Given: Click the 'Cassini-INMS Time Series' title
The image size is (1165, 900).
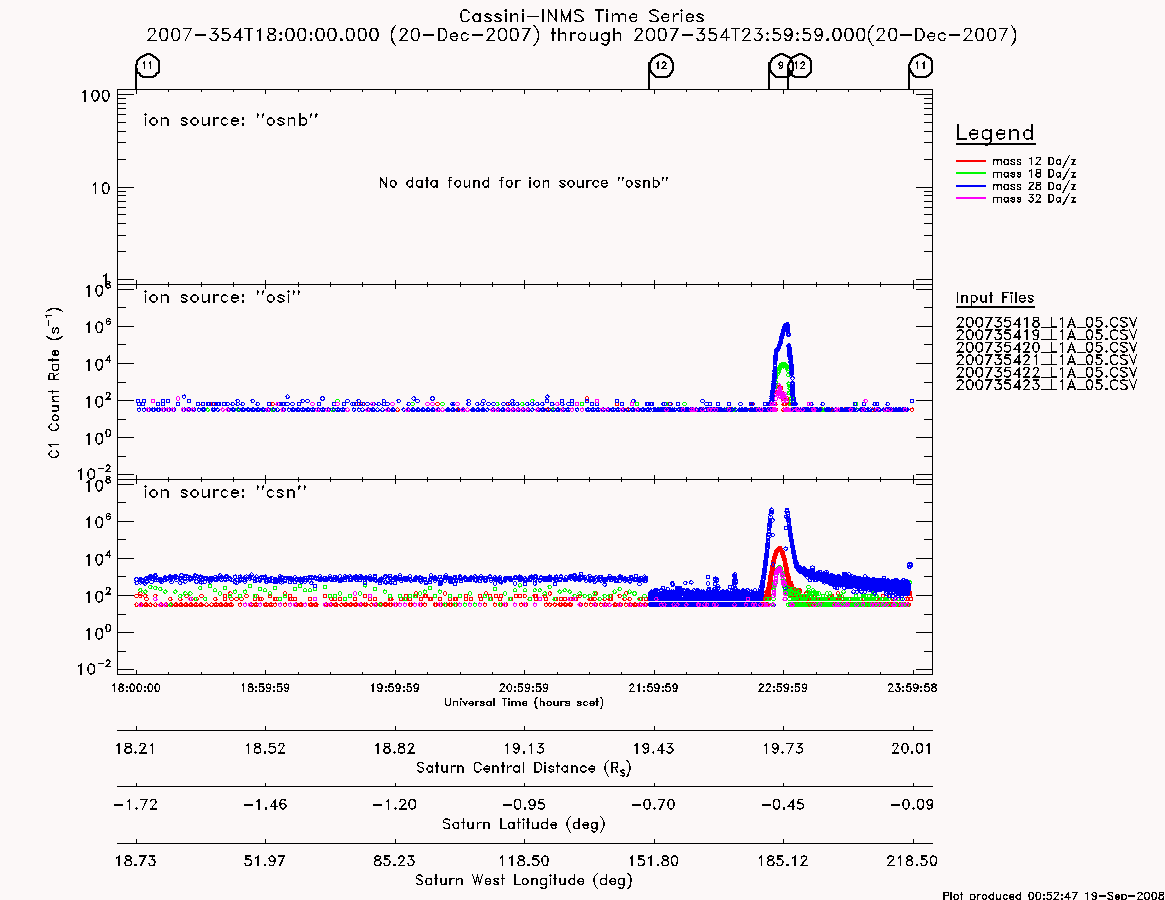Looking at the screenshot, I should tap(582, 16).
